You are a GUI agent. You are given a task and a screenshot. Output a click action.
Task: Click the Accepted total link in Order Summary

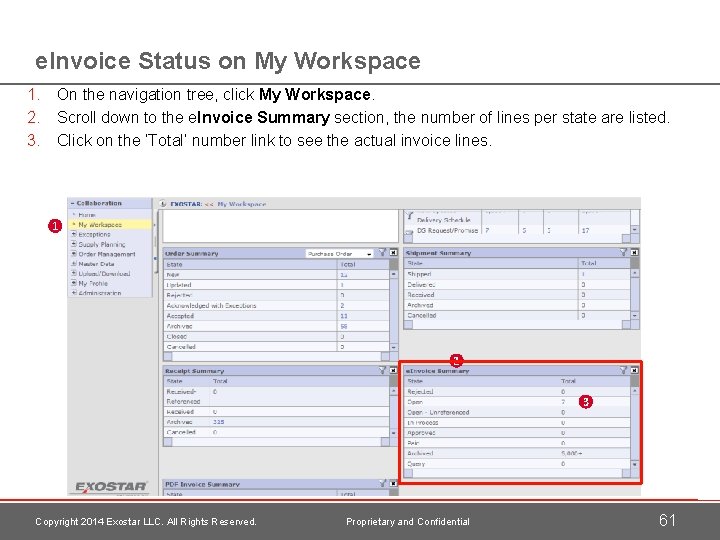tap(344, 316)
